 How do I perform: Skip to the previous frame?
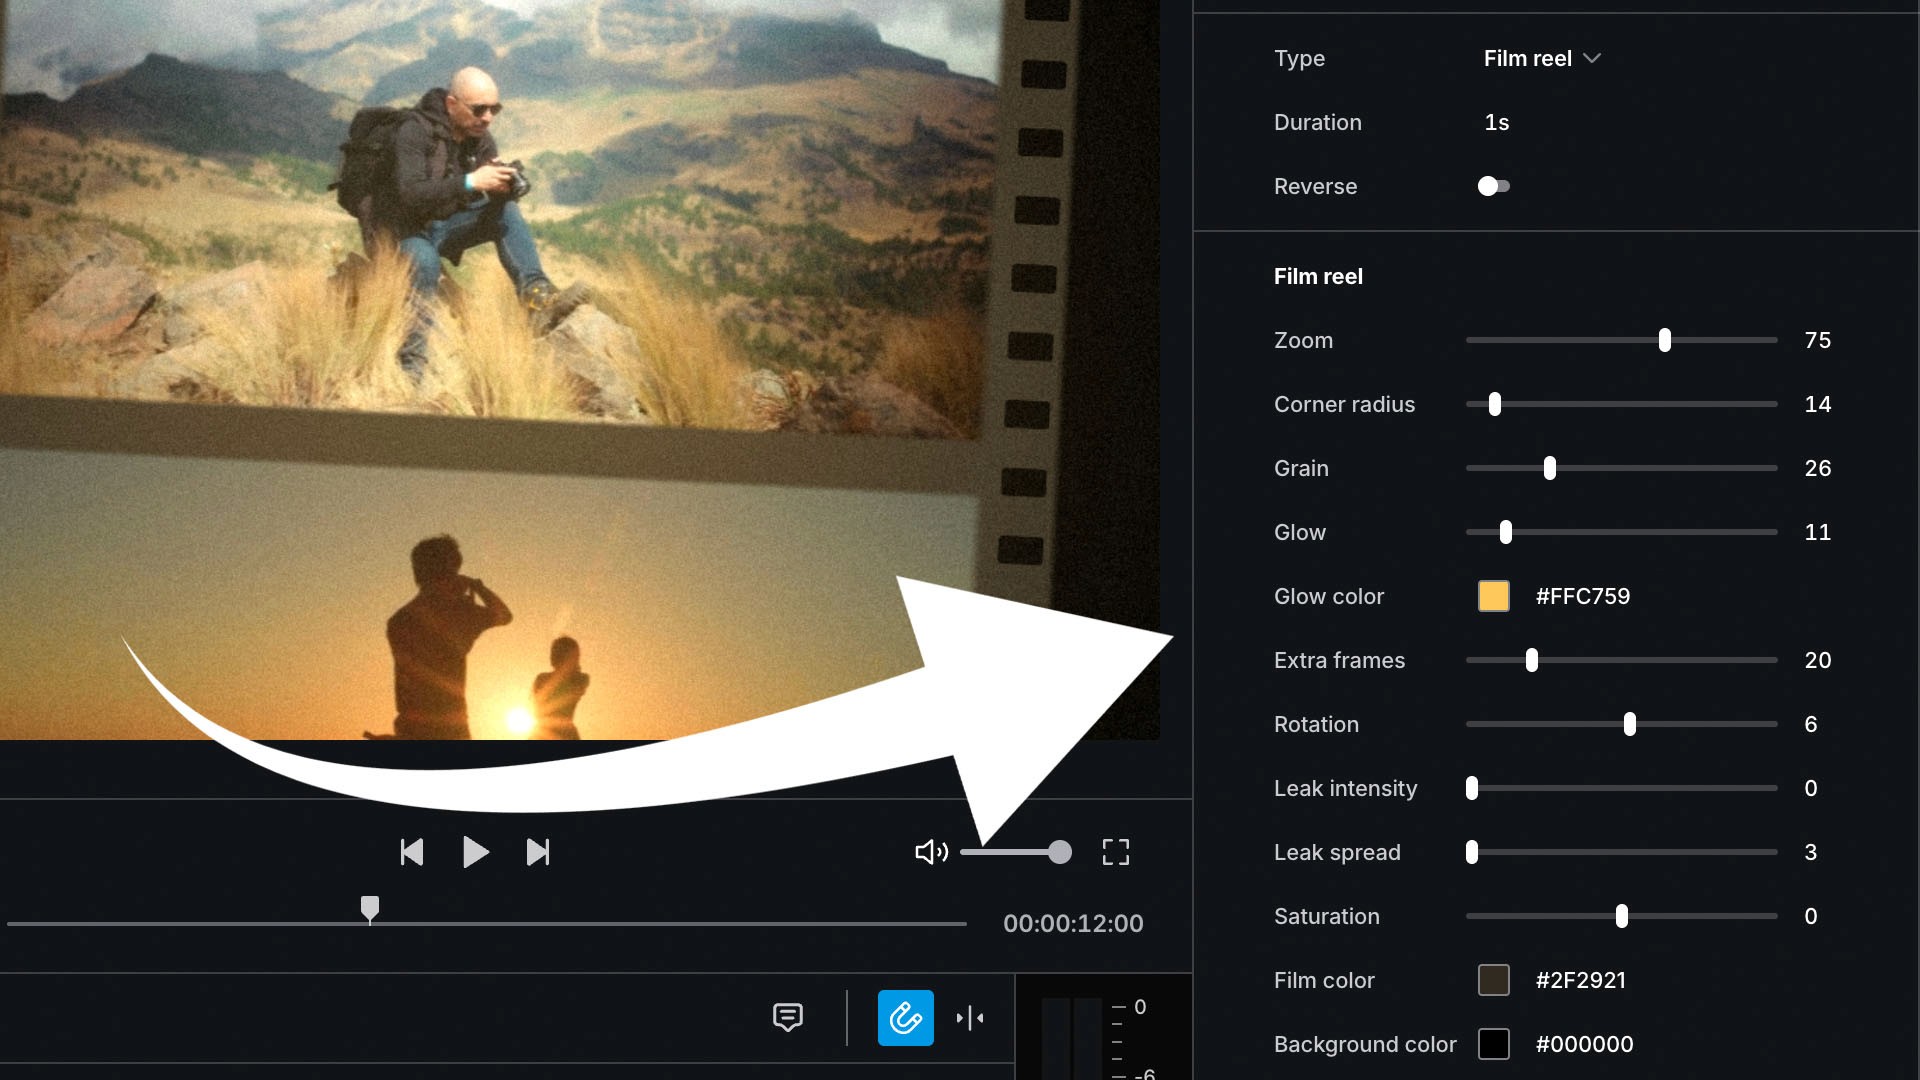click(412, 852)
